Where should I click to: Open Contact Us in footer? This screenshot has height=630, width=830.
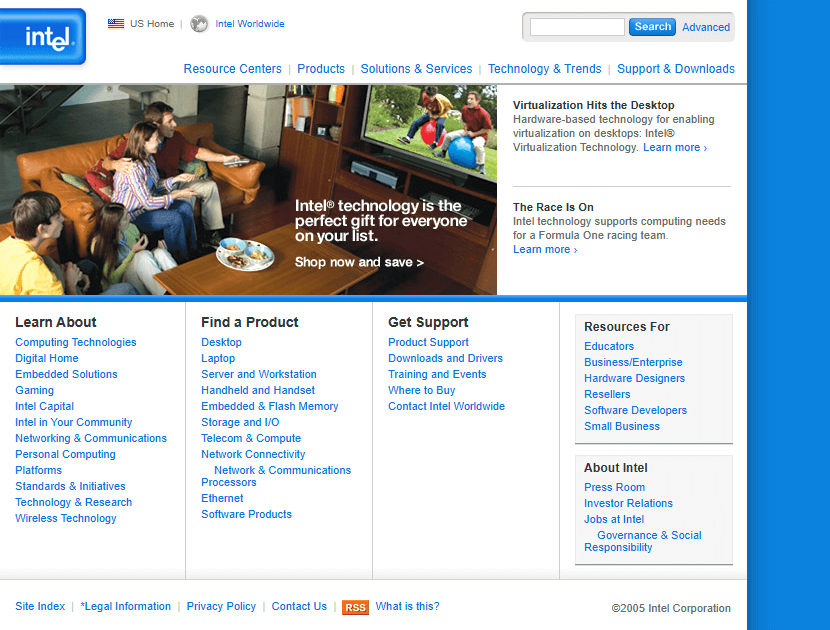point(299,606)
